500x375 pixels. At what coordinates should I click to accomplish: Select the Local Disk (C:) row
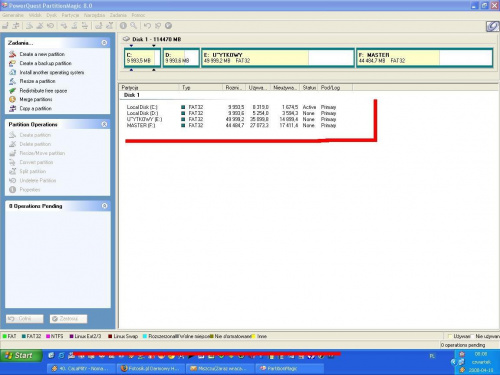231,107
